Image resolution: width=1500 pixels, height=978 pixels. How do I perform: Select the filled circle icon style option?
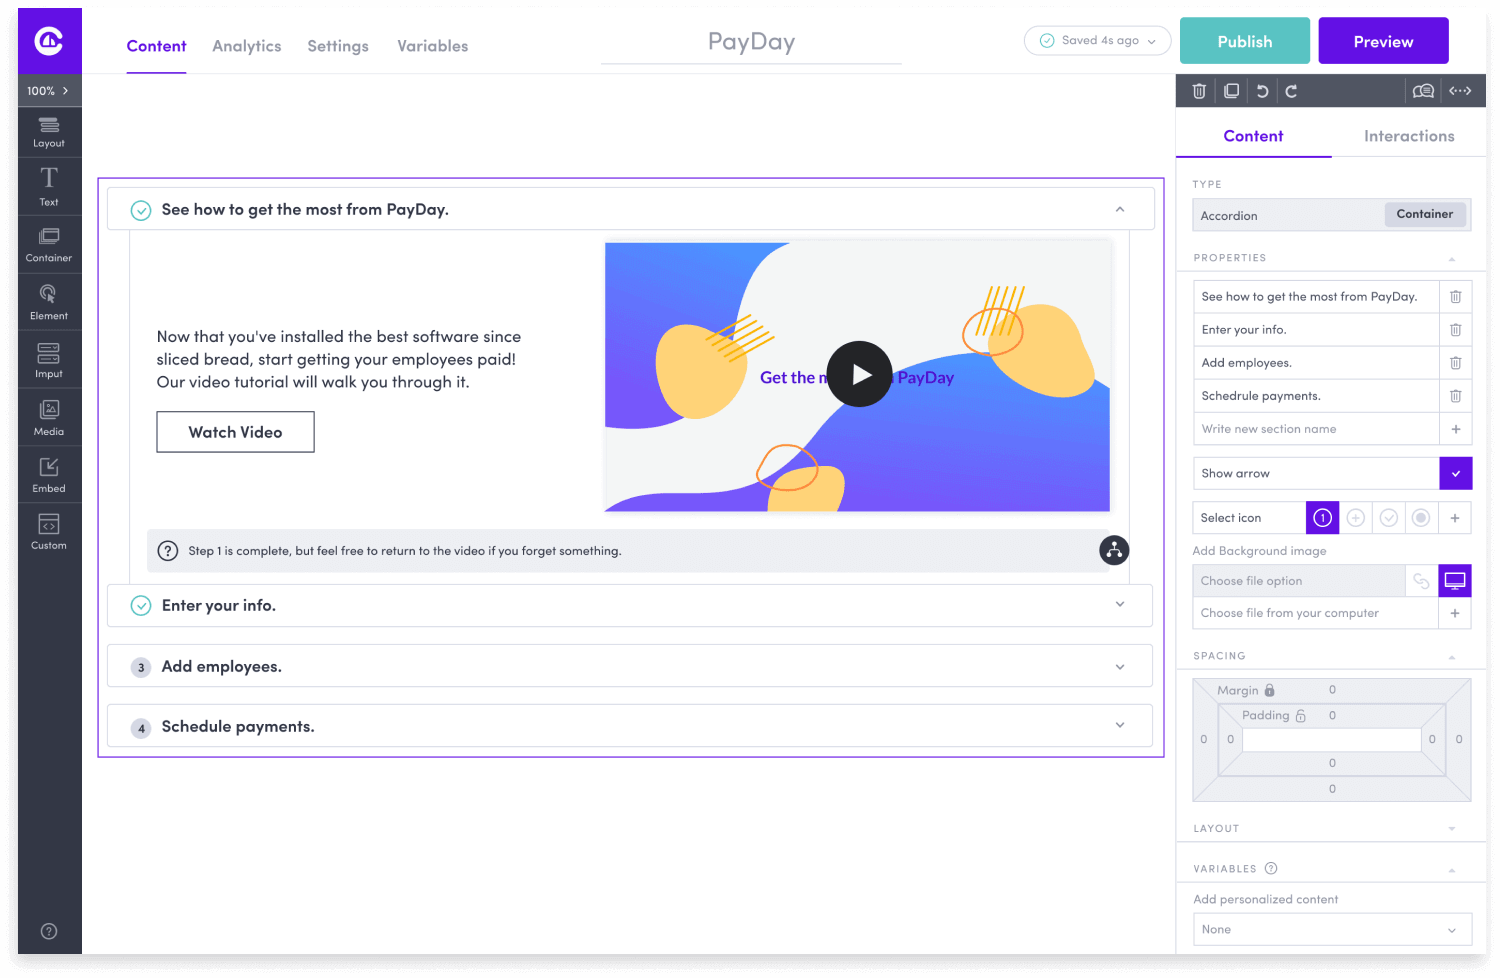click(x=1421, y=517)
